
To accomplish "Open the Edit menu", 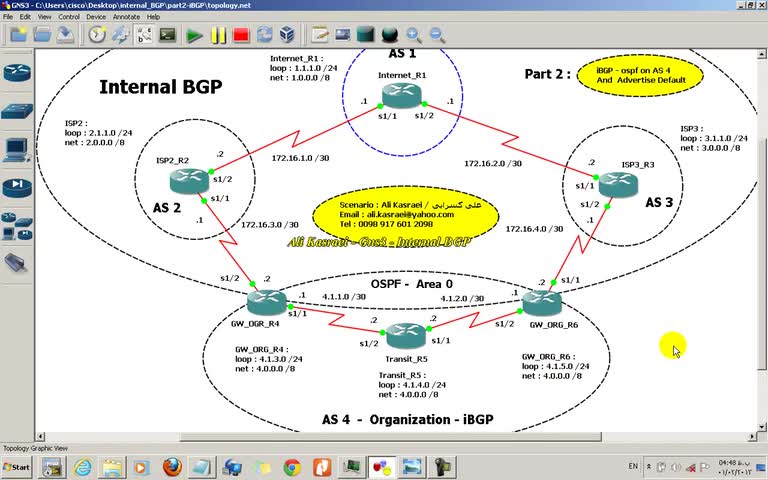I will point(25,17).
